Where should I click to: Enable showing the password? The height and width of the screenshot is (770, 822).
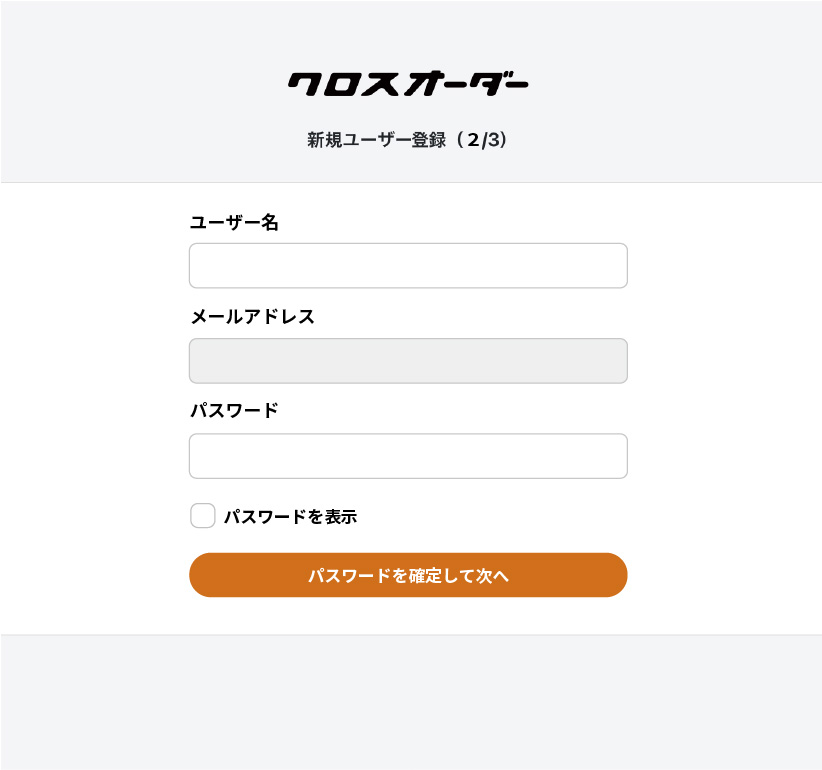pyautogui.click(x=203, y=516)
